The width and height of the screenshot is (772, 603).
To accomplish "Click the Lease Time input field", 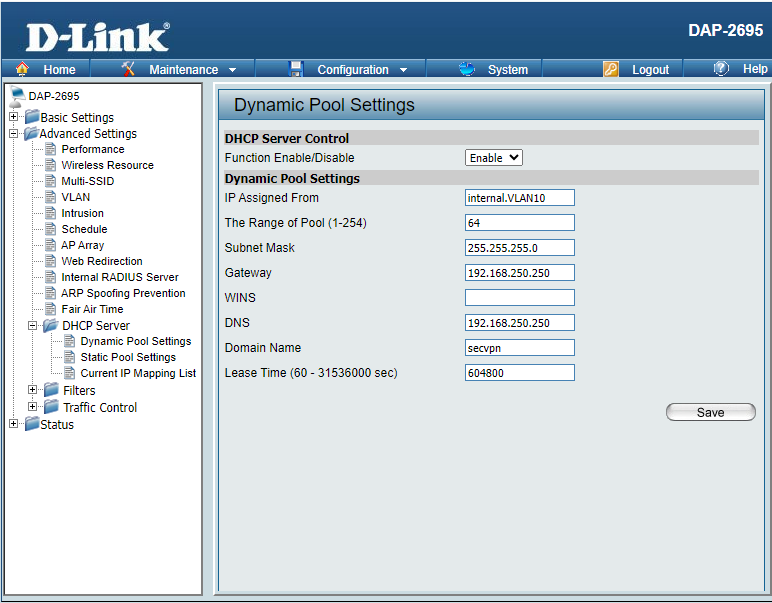I will [x=519, y=373].
